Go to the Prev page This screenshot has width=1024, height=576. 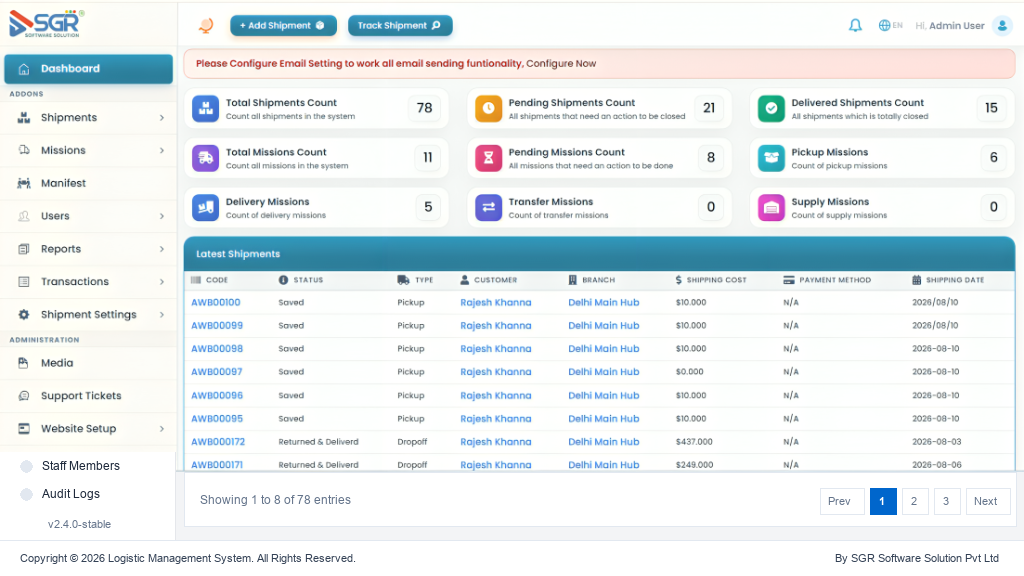[x=842, y=502]
